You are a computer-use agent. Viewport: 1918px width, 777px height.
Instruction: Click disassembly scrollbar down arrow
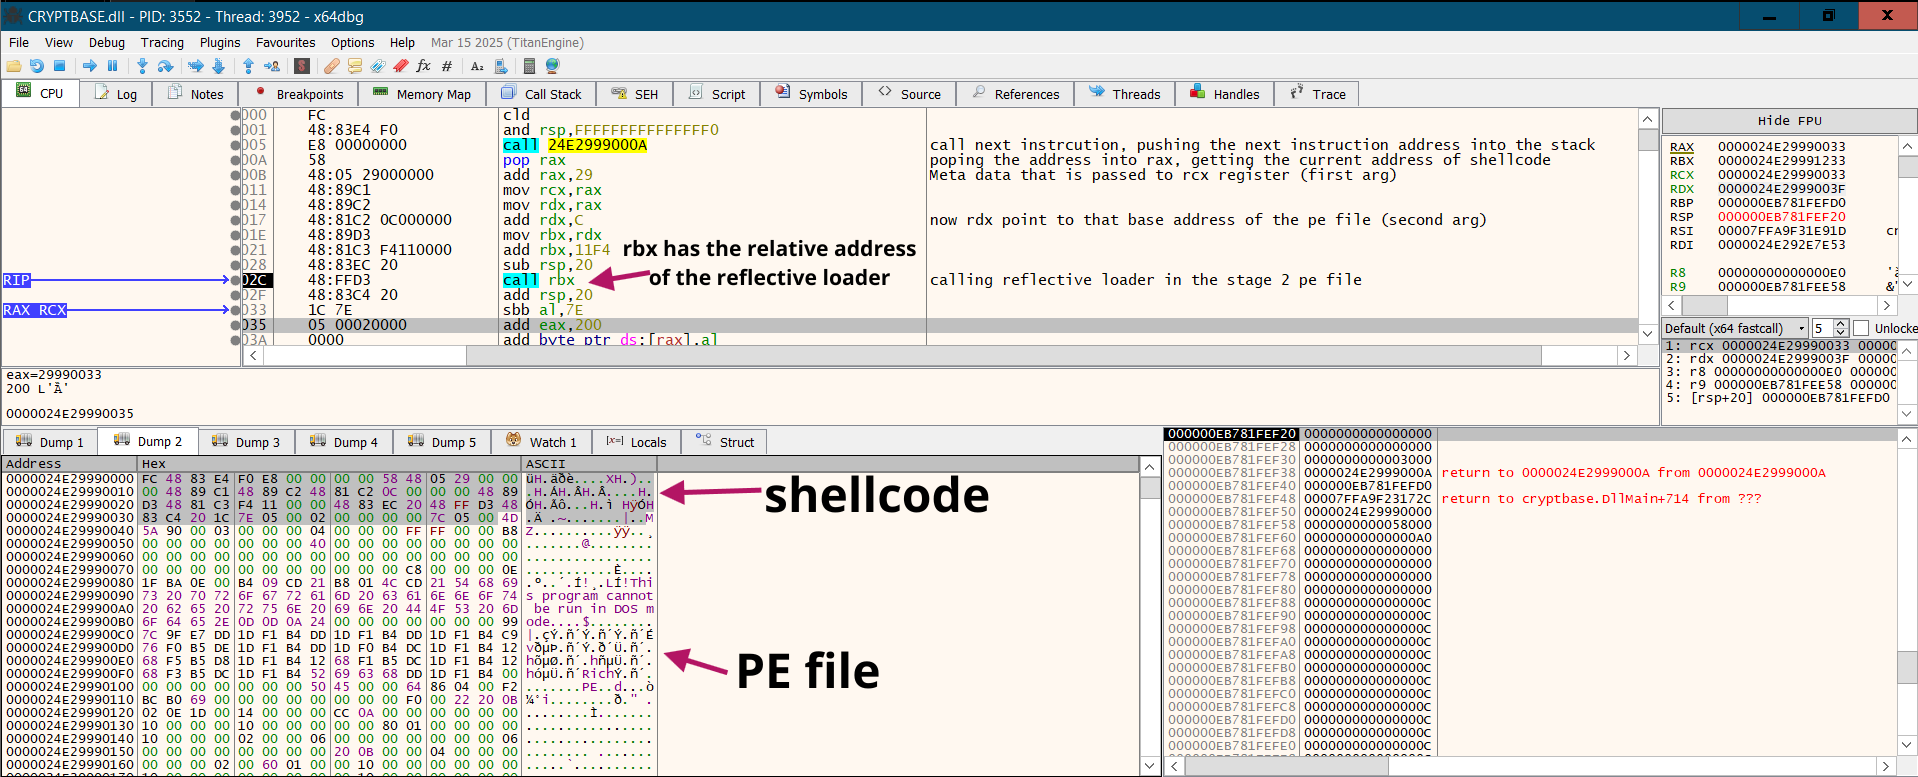click(x=1648, y=333)
